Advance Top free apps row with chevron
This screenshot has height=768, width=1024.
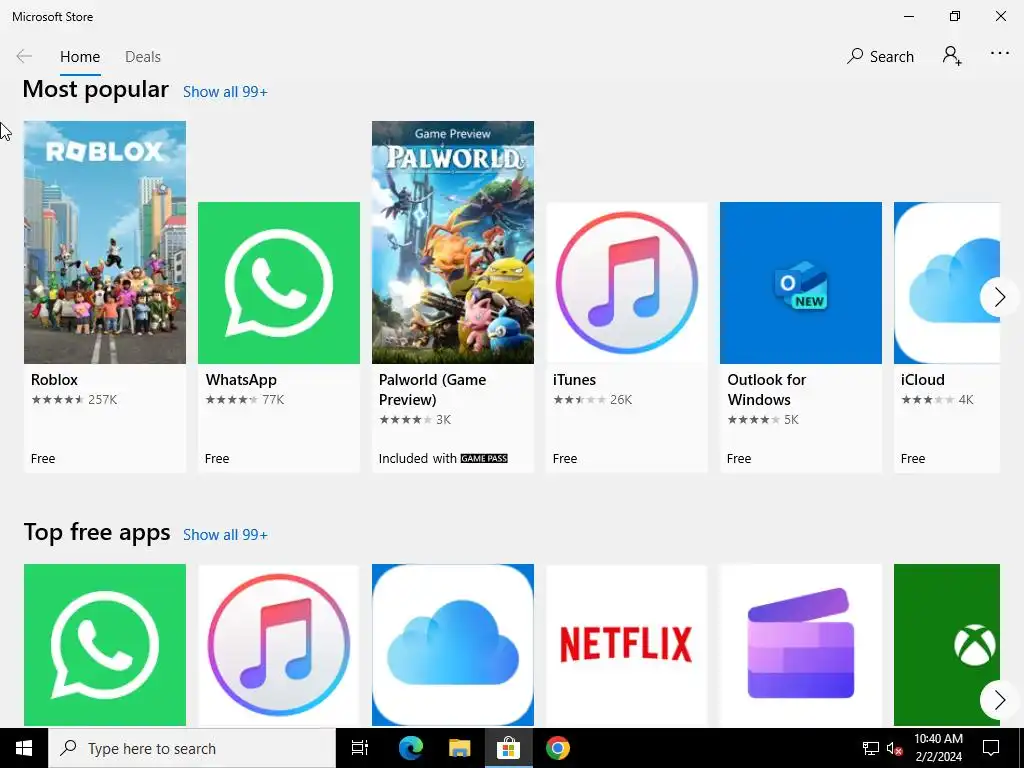point(999,700)
